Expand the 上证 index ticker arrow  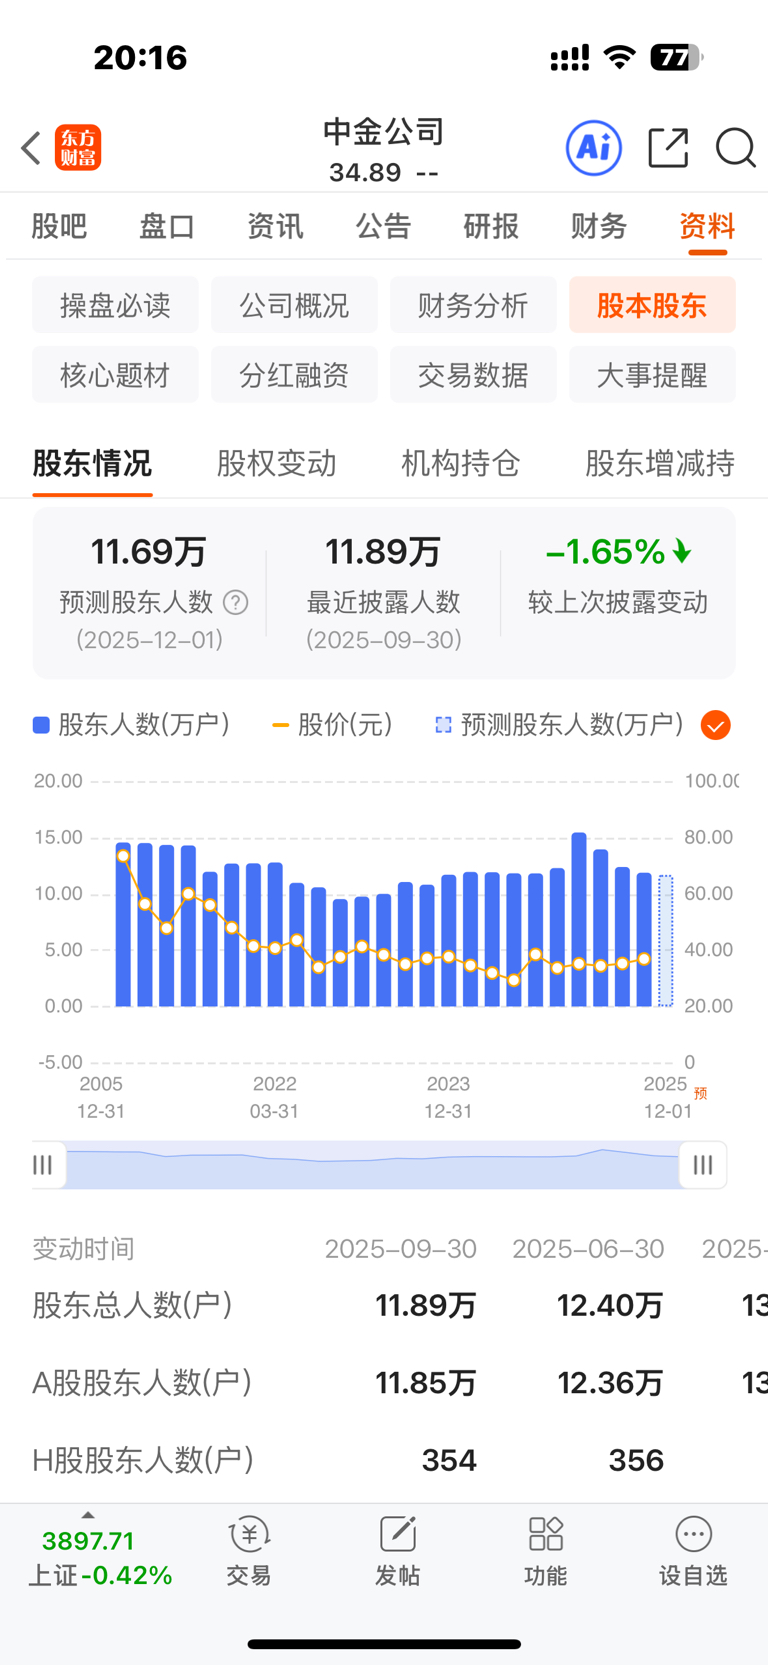pyautogui.click(x=88, y=1516)
